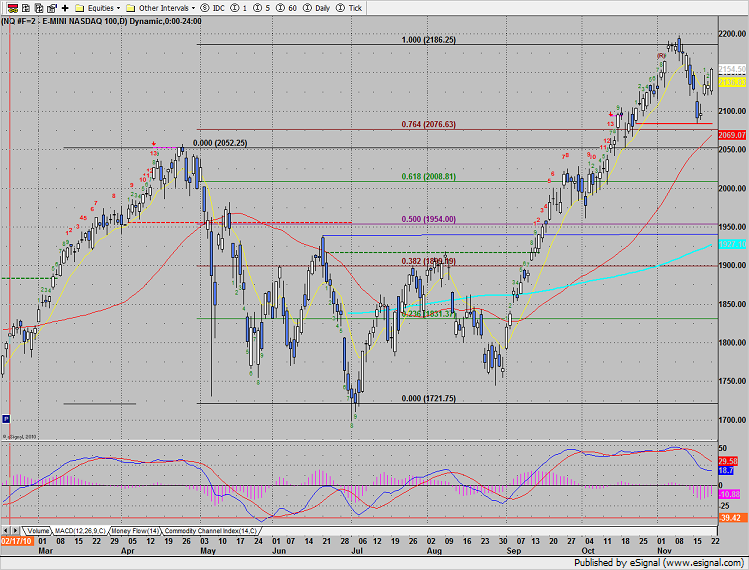The image size is (749, 570).
Task: Click the third toolbar stacked window icon
Action: pos(39,8)
